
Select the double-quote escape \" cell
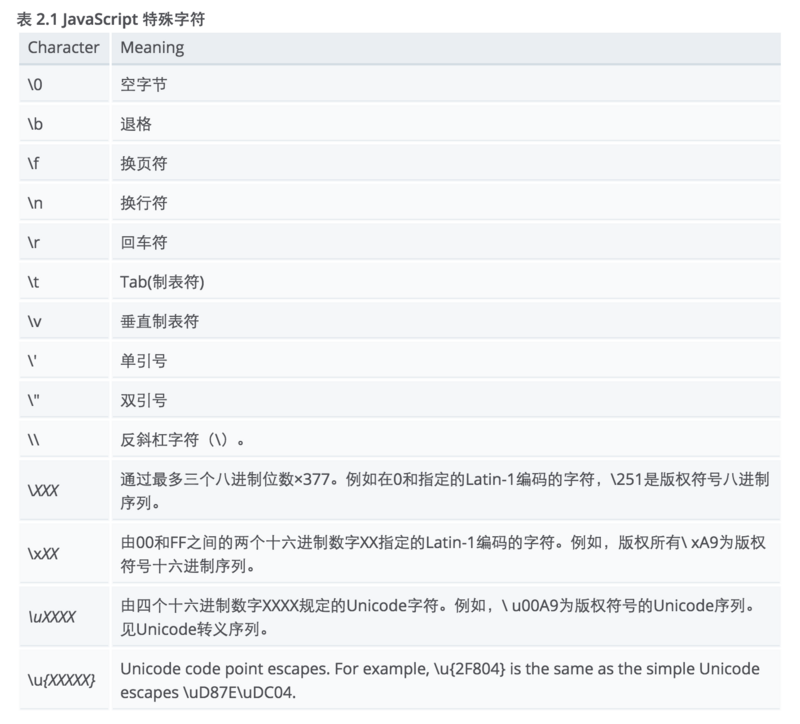pos(64,400)
